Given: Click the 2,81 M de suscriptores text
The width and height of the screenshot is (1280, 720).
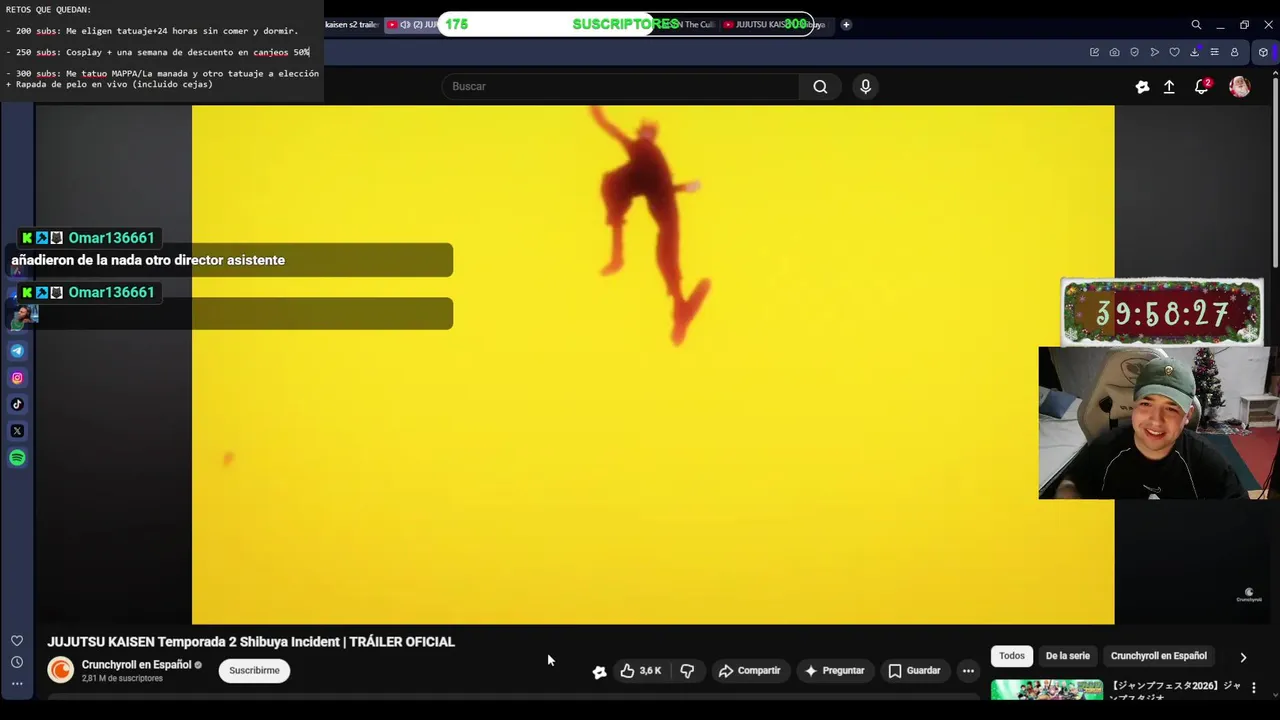Looking at the screenshot, I should point(122,679).
